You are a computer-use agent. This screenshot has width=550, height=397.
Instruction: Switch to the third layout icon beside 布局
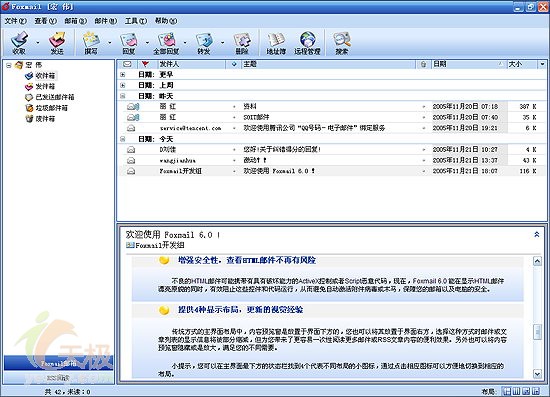[526, 391]
